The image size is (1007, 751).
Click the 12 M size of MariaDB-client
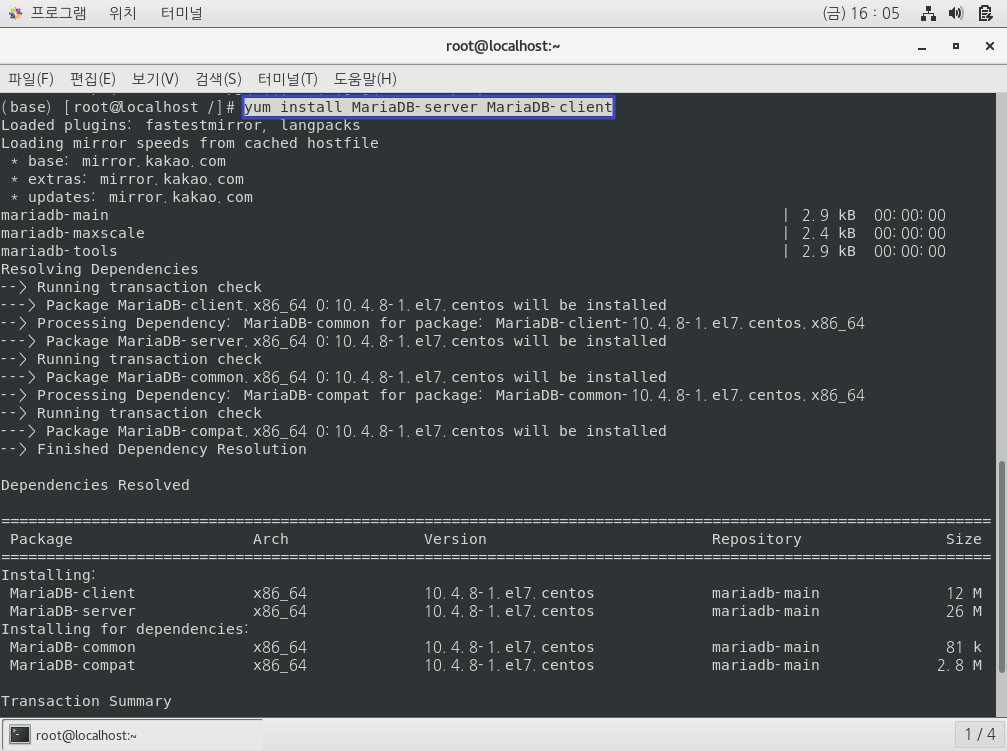[963, 593]
